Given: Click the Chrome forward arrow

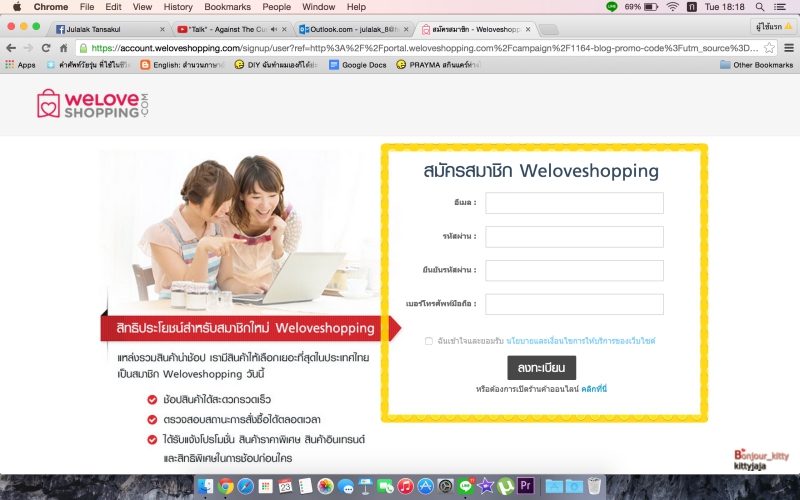Looking at the screenshot, I should 28,48.
